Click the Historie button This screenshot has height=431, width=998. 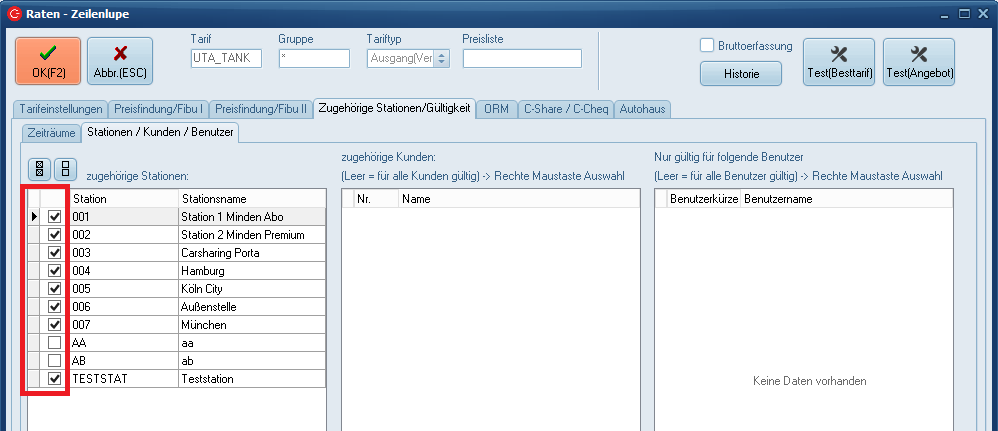[x=740, y=74]
